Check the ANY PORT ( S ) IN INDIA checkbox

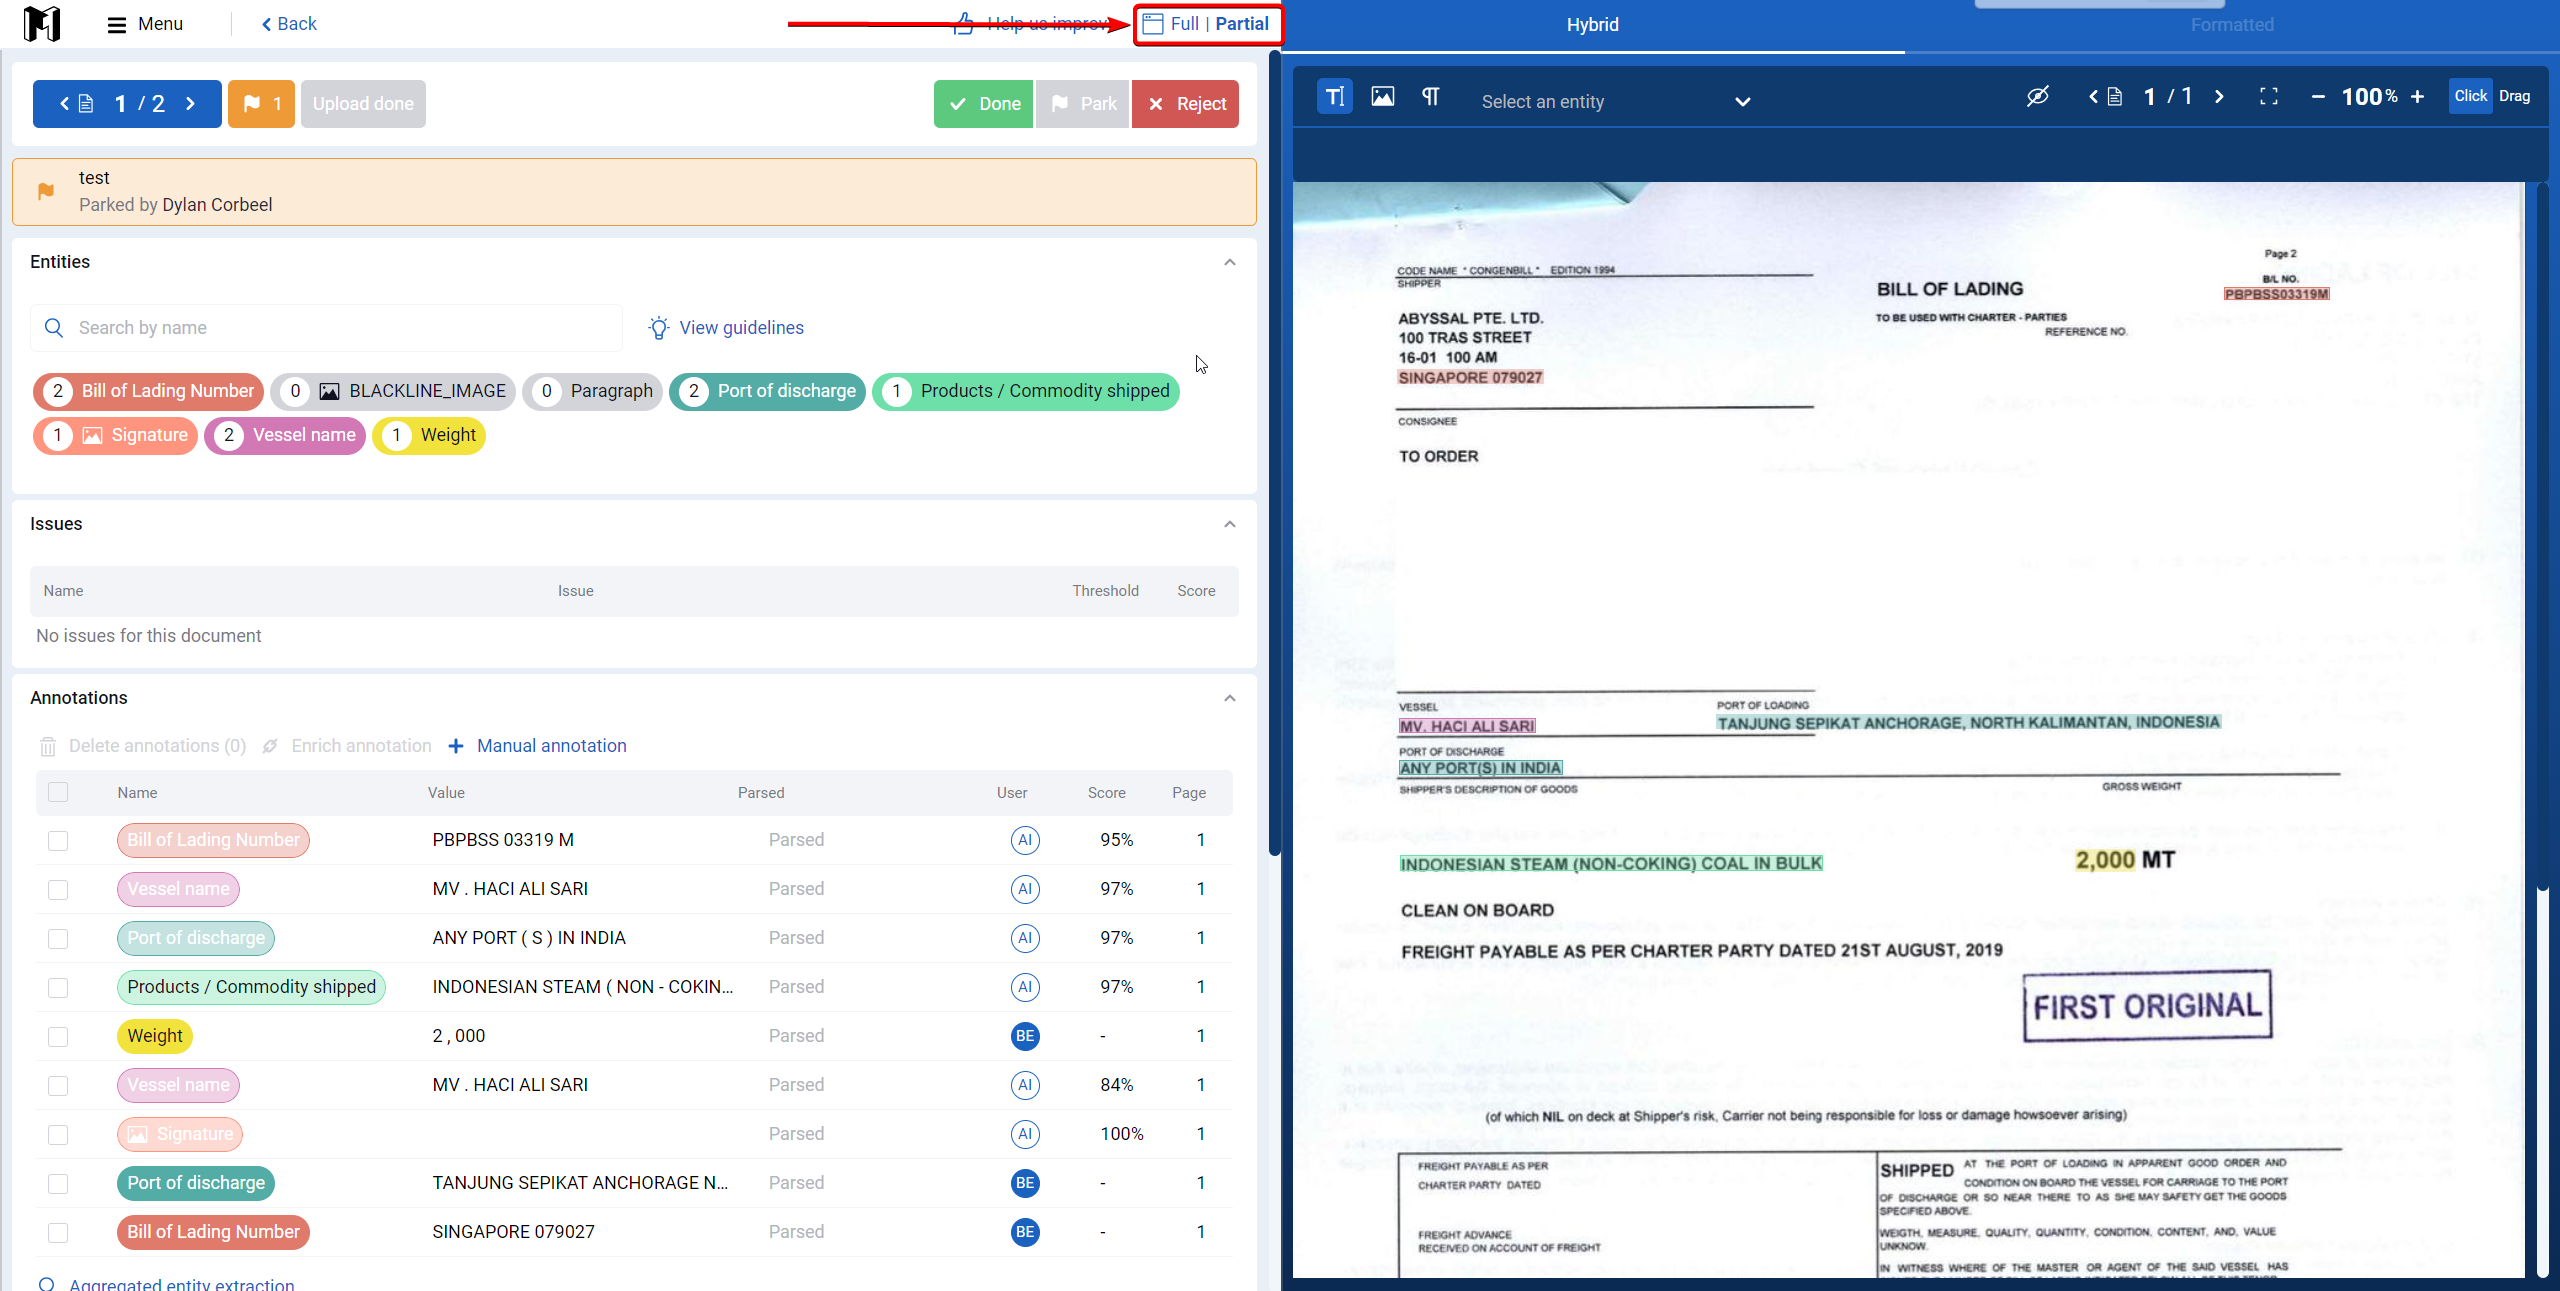click(58, 938)
